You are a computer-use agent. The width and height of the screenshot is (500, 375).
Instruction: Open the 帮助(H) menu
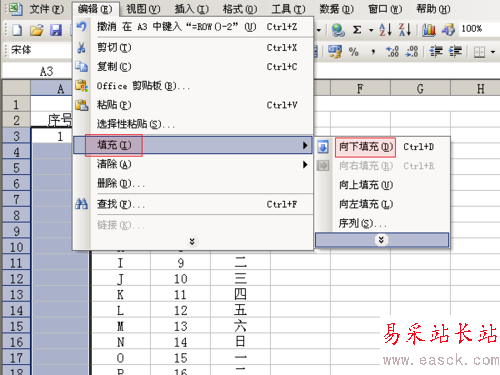point(433,9)
